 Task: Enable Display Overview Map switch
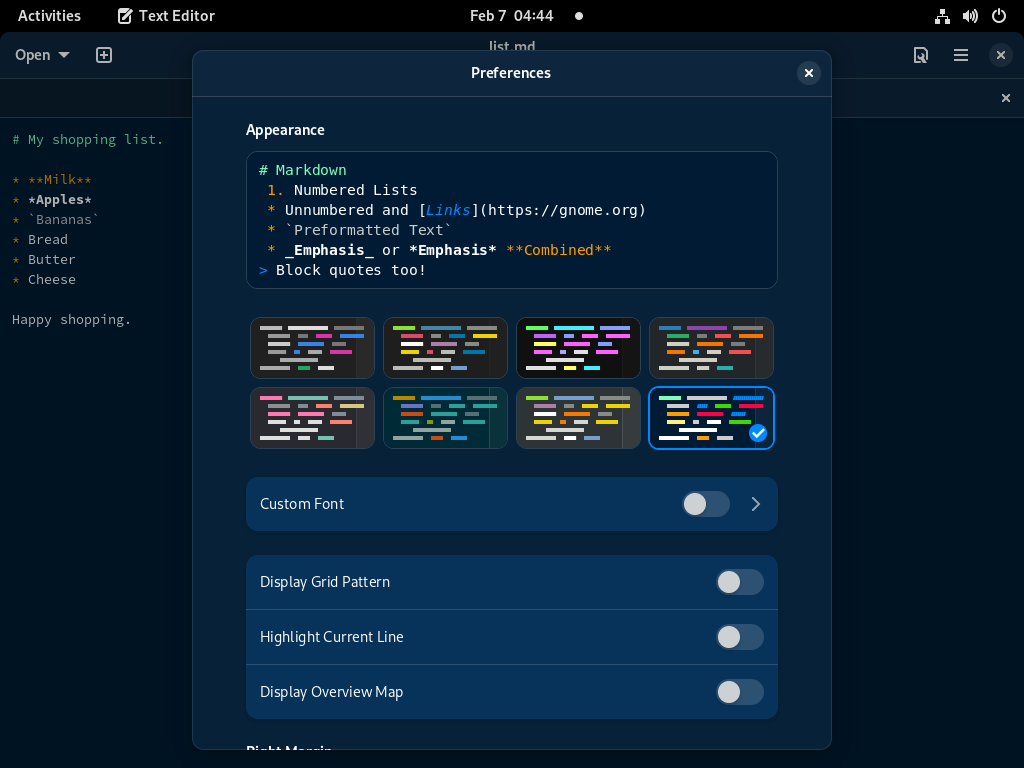pos(740,692)
